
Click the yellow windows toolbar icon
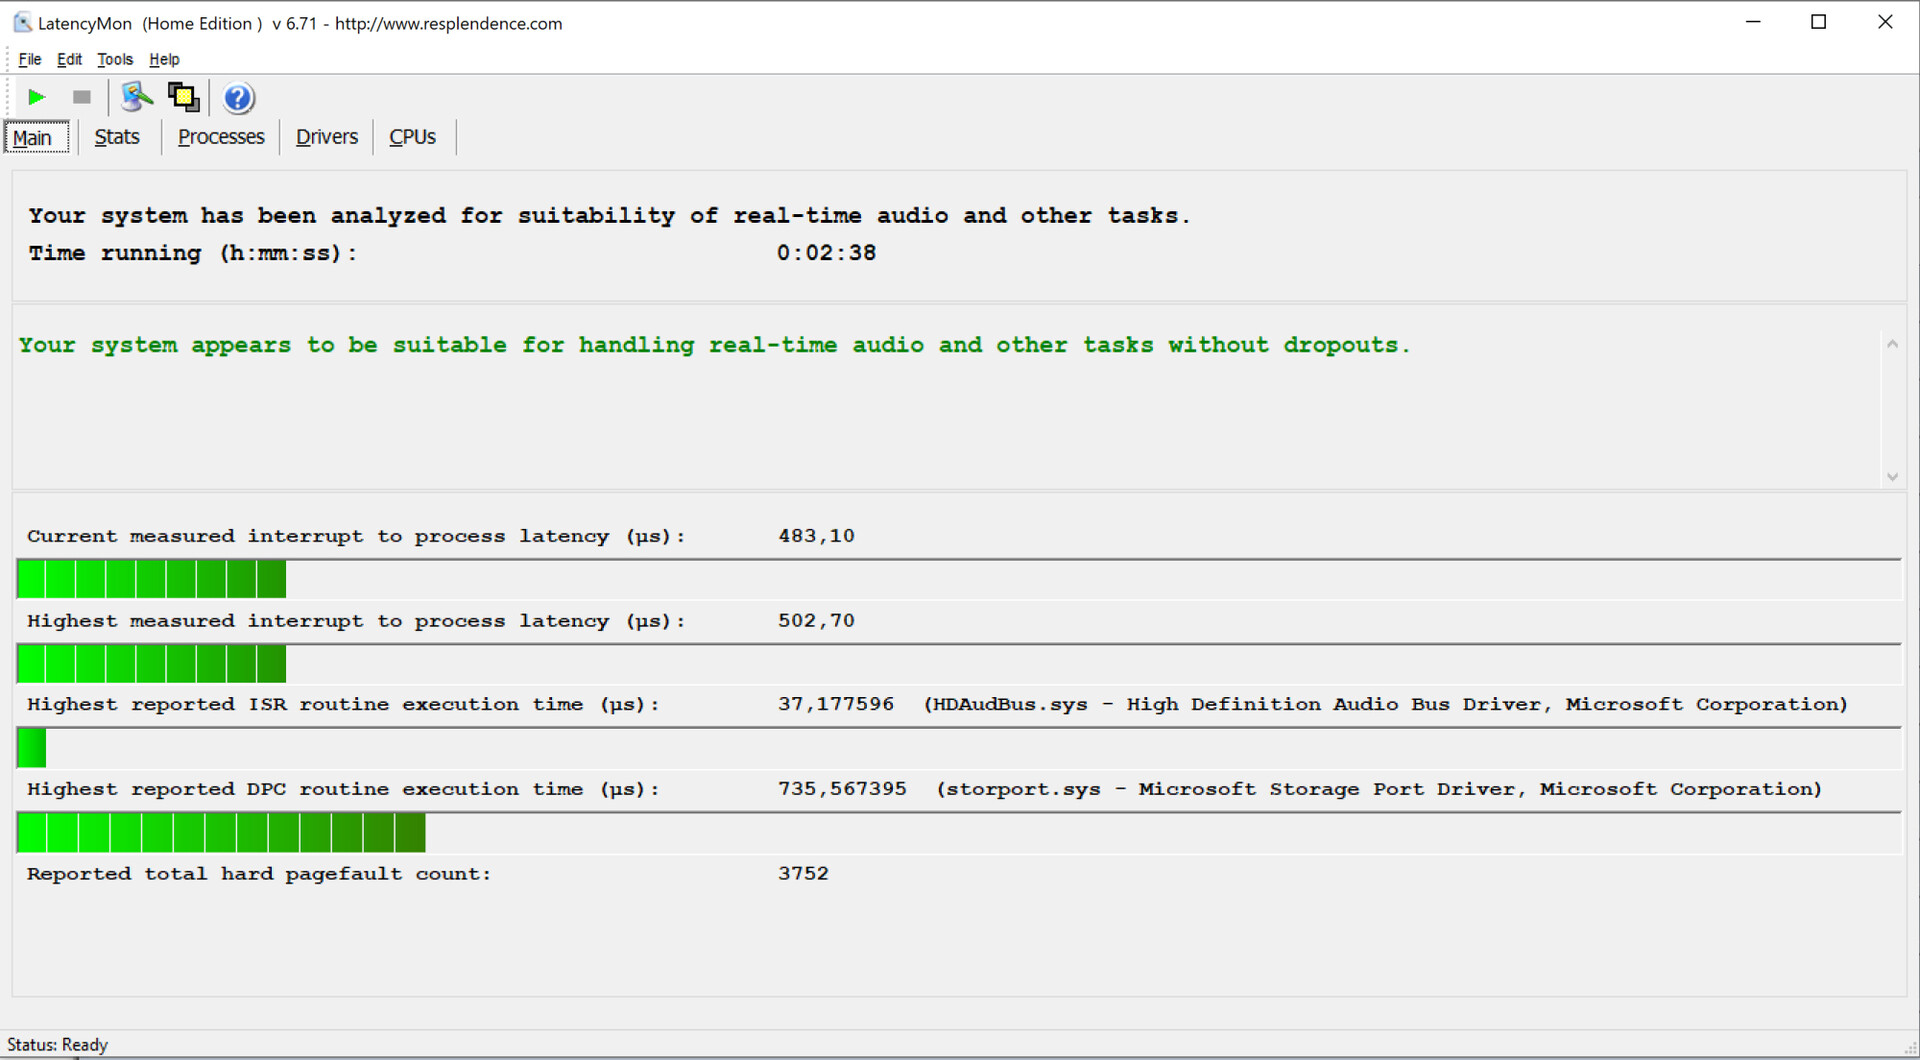coord(184,97)
